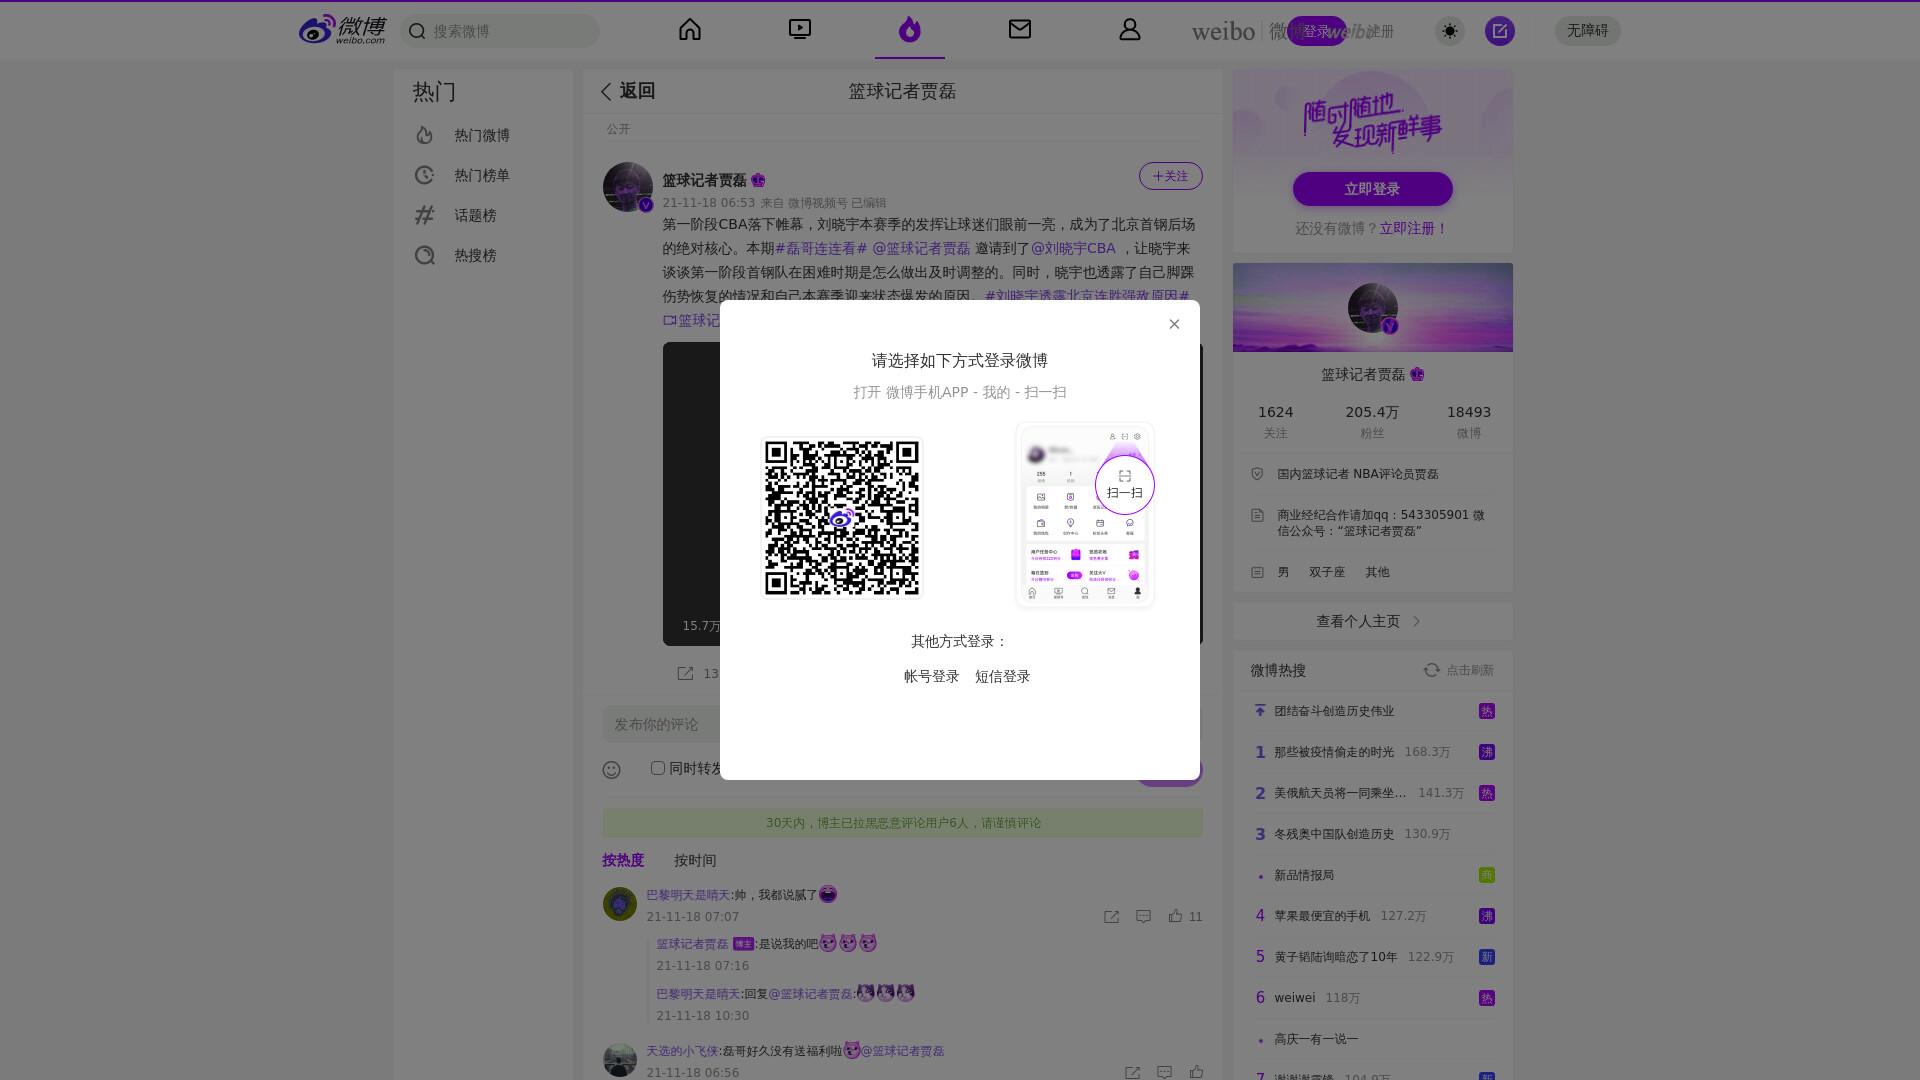This screenshot has width=1920, height=1080.
Task: Open 热门微博 in the sidebar
Action: coord(482,135)
